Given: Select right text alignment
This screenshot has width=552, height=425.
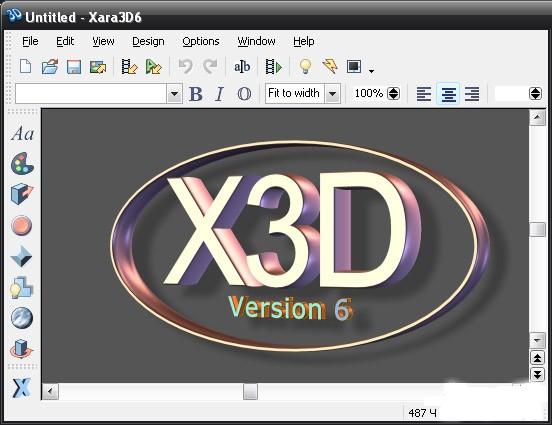Looking at the screenshot, I should pos(472,94).
